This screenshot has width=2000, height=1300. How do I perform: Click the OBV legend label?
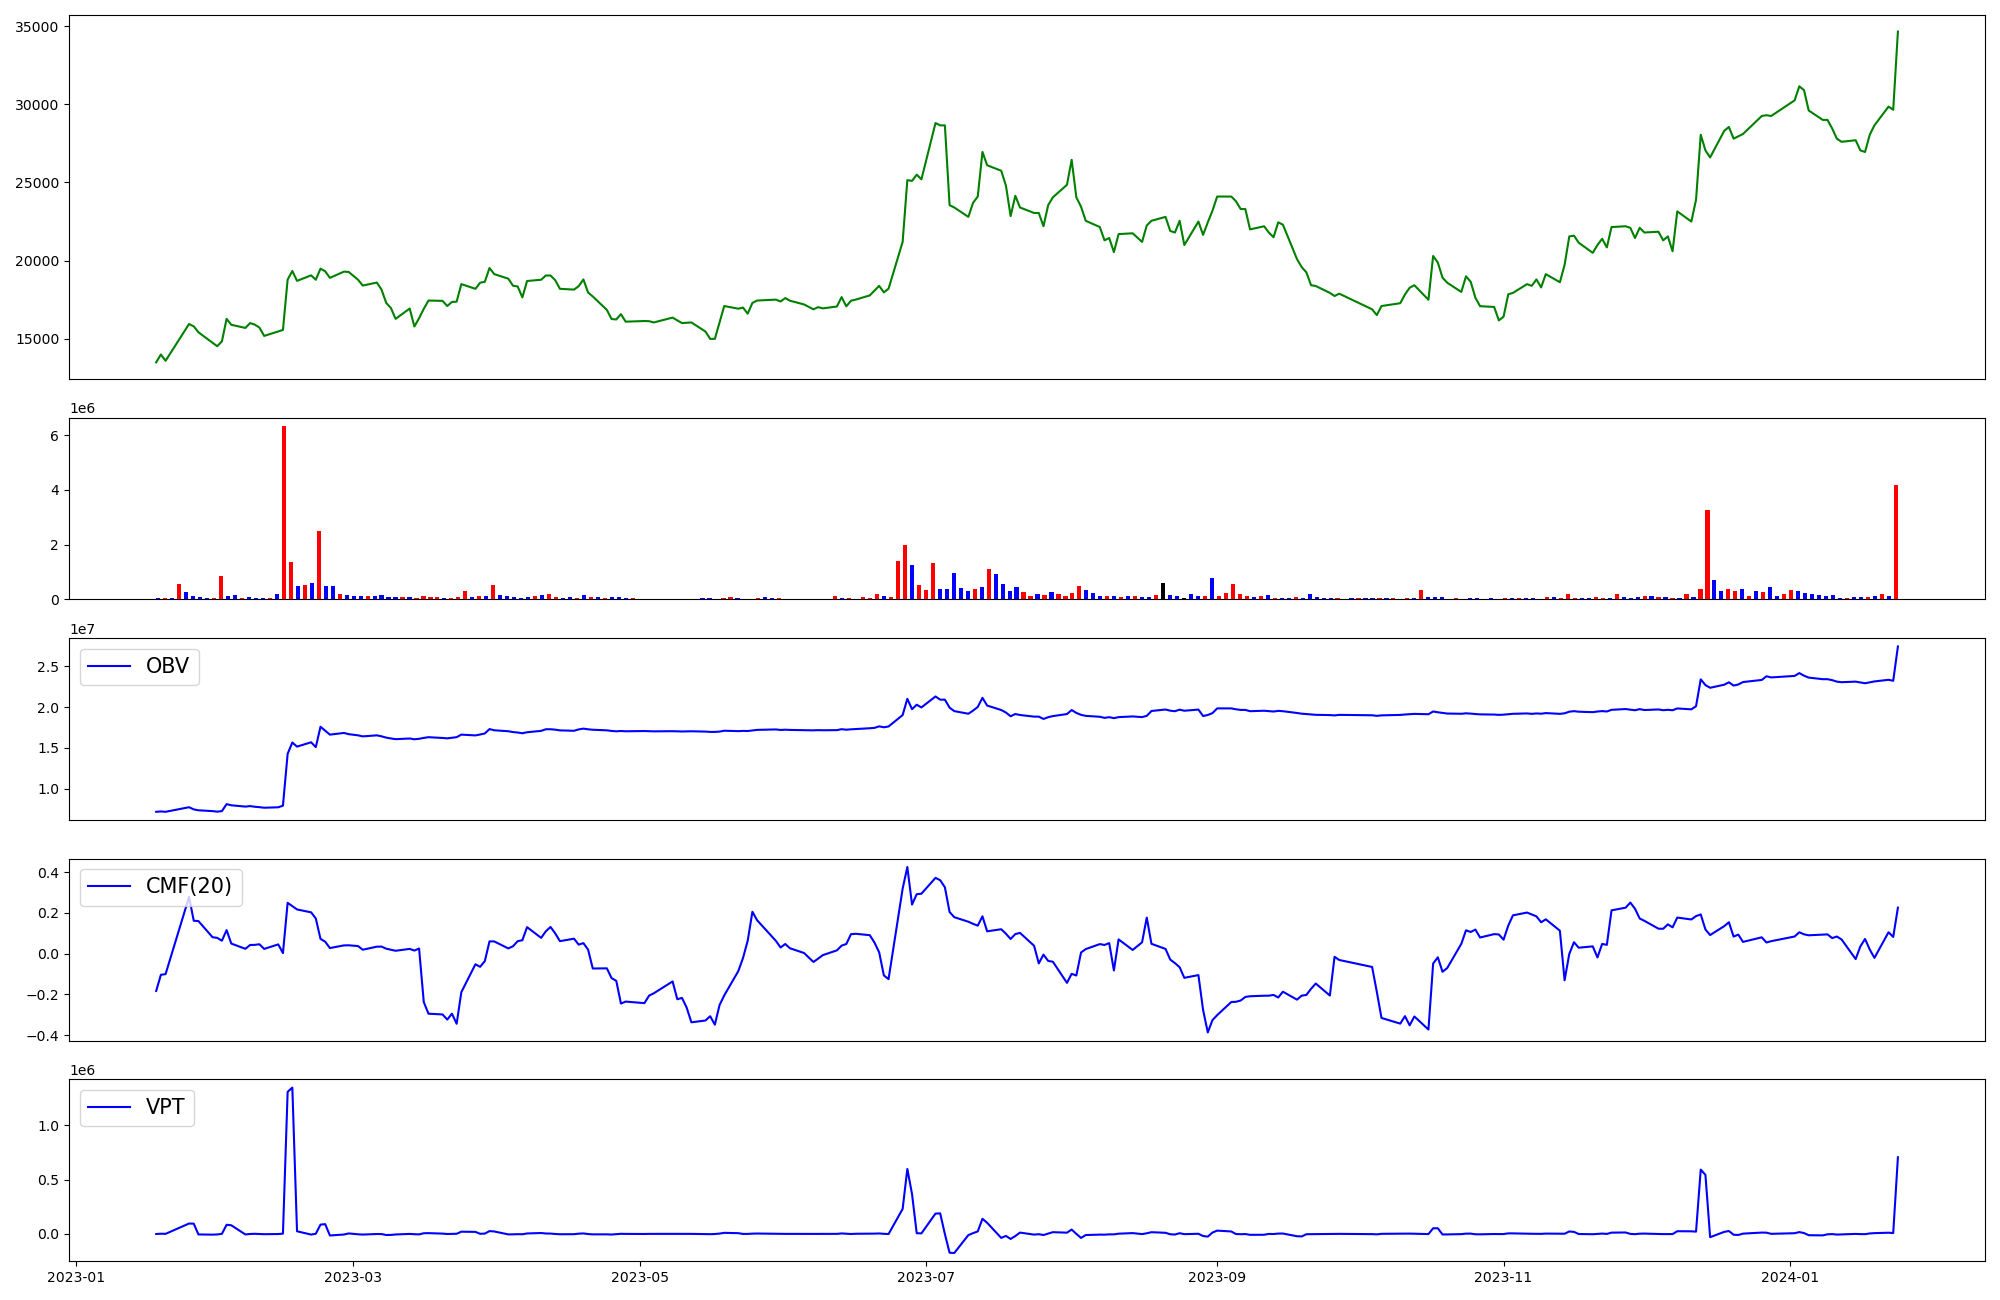pyautogui.click(x=167, y=667)
